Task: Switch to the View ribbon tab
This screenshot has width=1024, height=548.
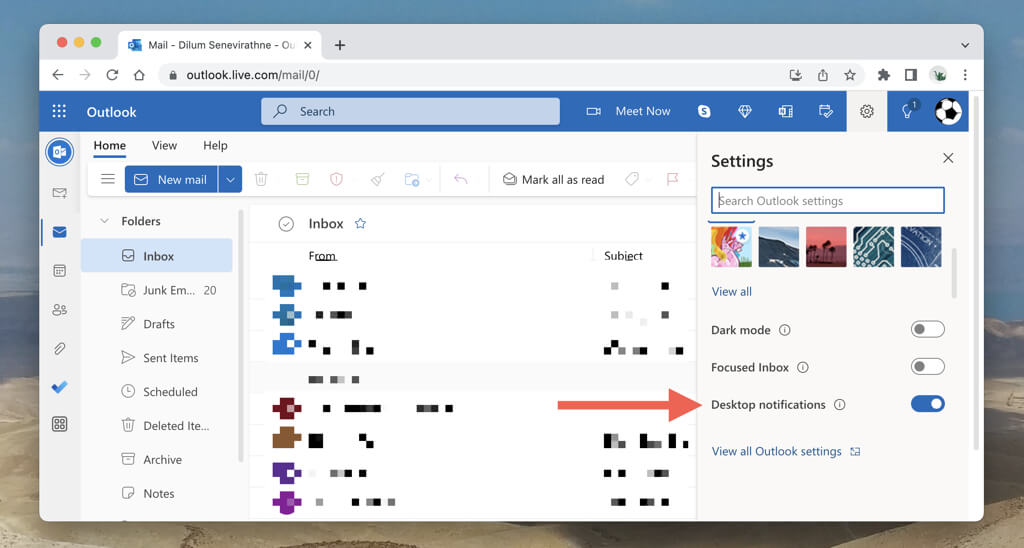Action: 165,146
